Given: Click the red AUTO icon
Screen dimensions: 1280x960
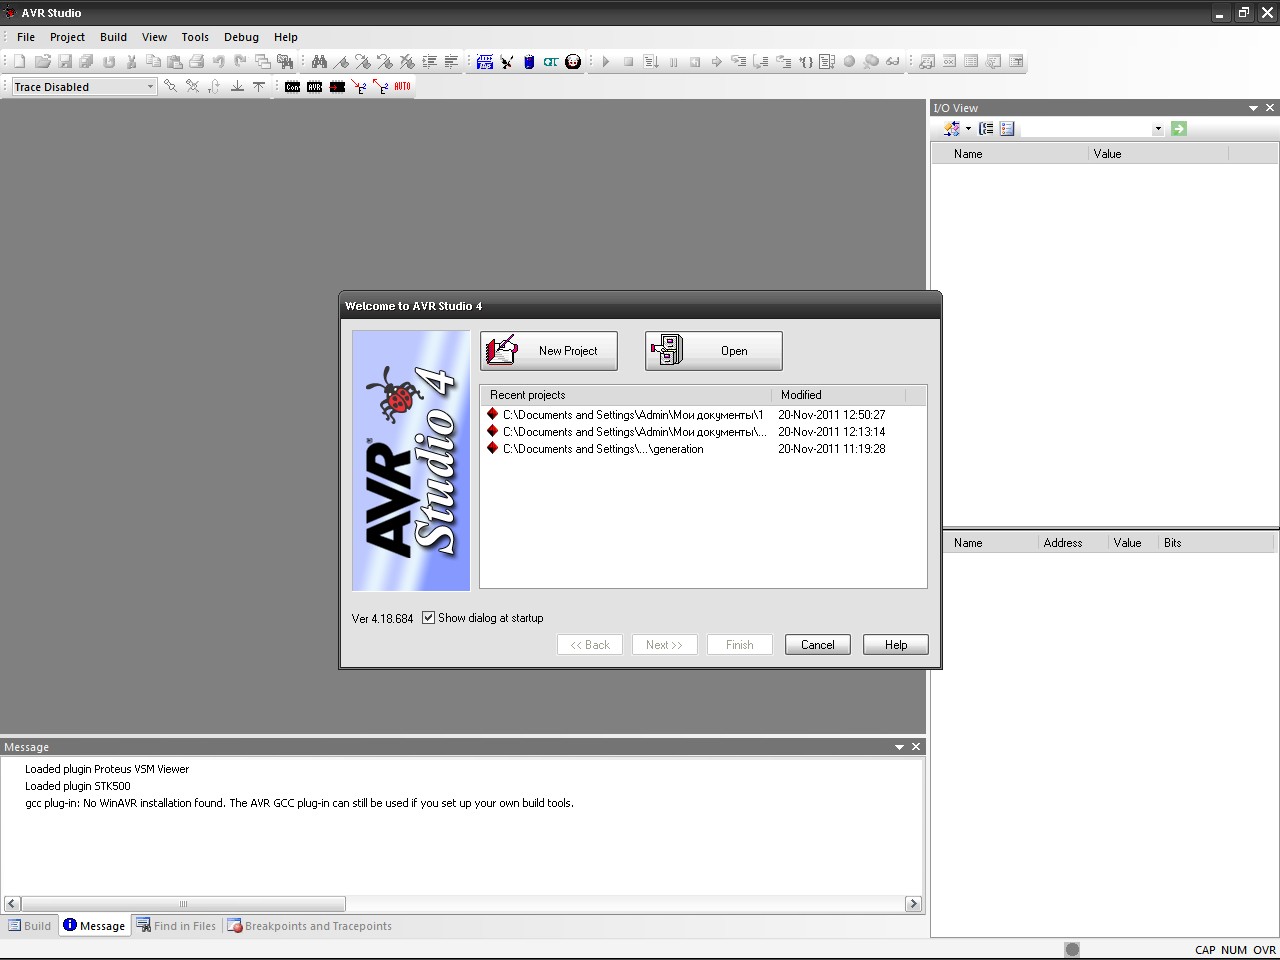Looking at the screenshot, I should [402, 87].
